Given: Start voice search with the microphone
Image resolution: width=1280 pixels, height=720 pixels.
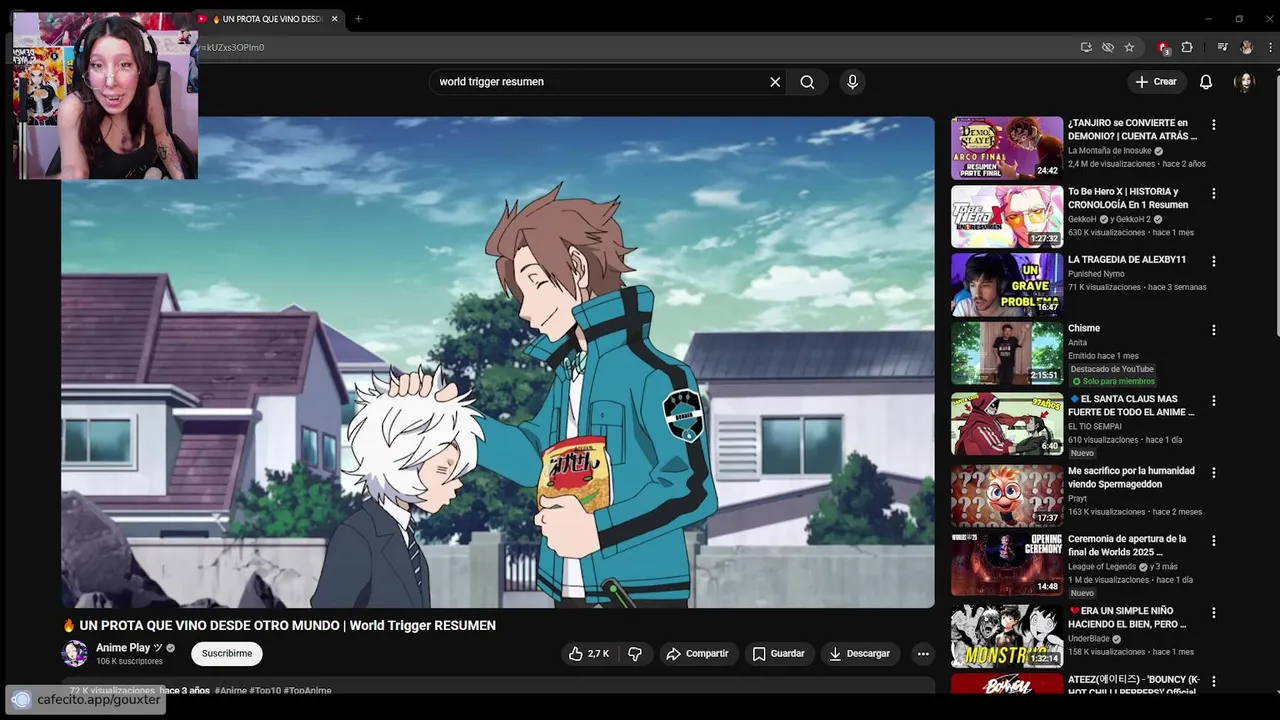Looking at the screenshot, I should (x=852, y=82).
